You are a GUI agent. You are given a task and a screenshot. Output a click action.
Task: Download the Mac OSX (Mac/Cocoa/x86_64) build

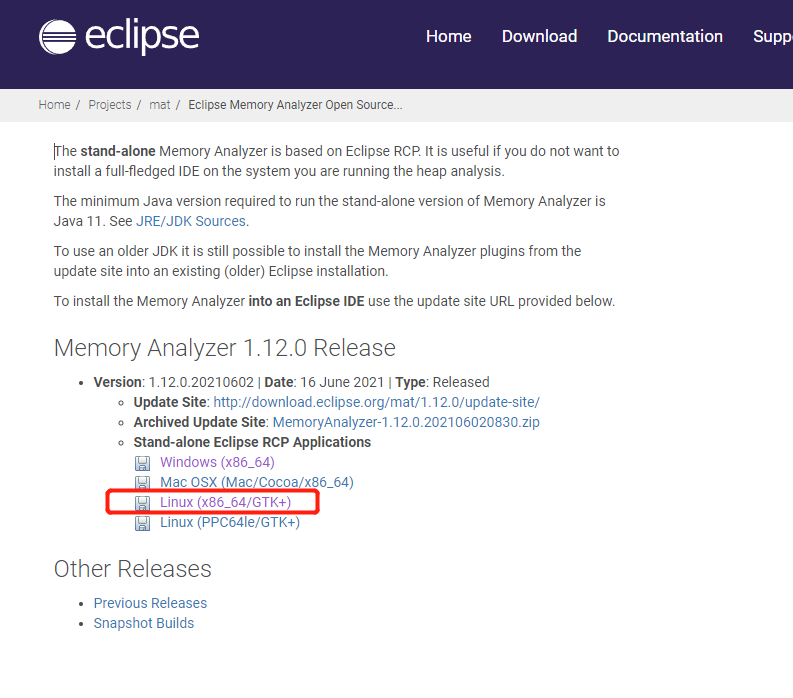256,482
